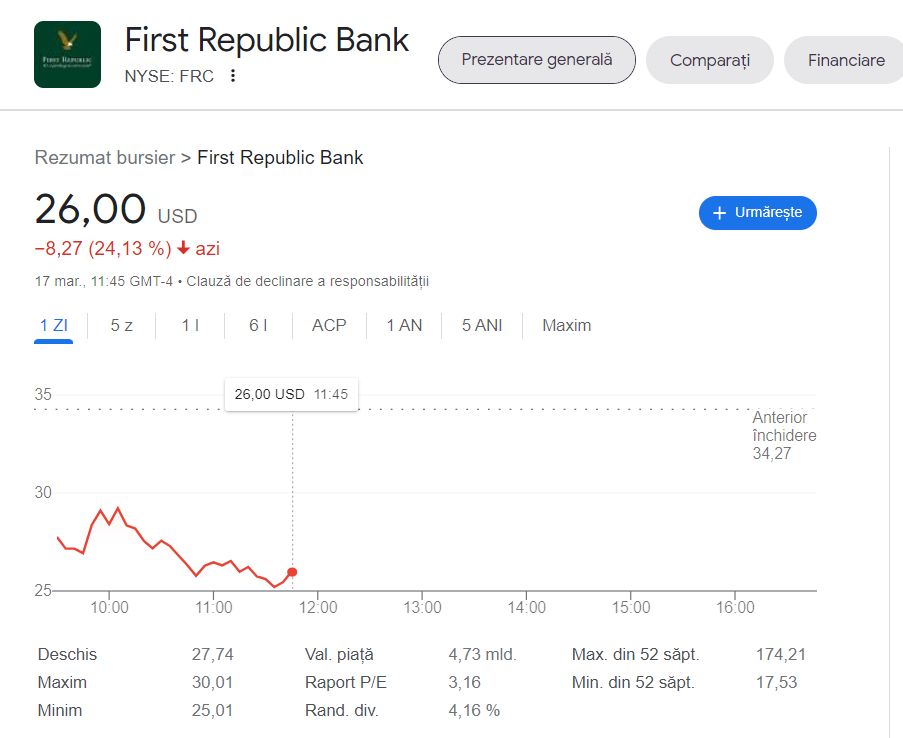Click the red price point on chart
Image resolution: width=903 pixels, height=738 pixels.
click(x=292, y=572)
